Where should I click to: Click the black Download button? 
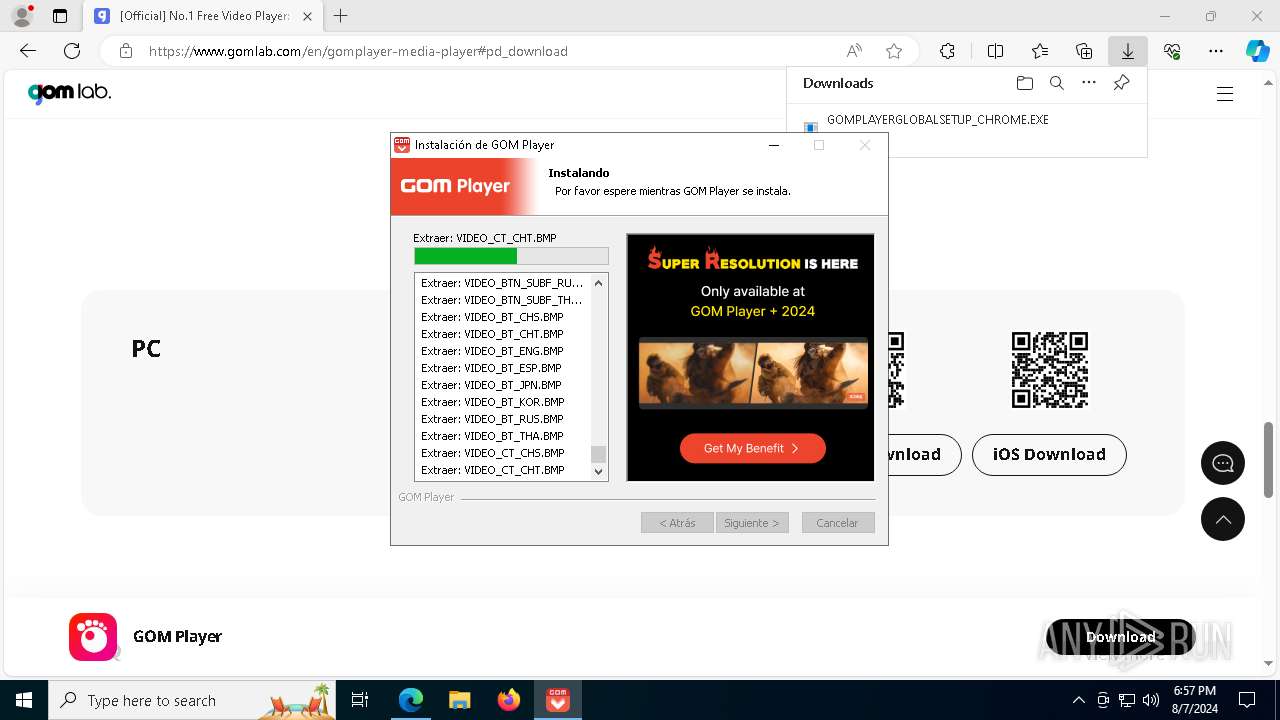(1120, 637)
